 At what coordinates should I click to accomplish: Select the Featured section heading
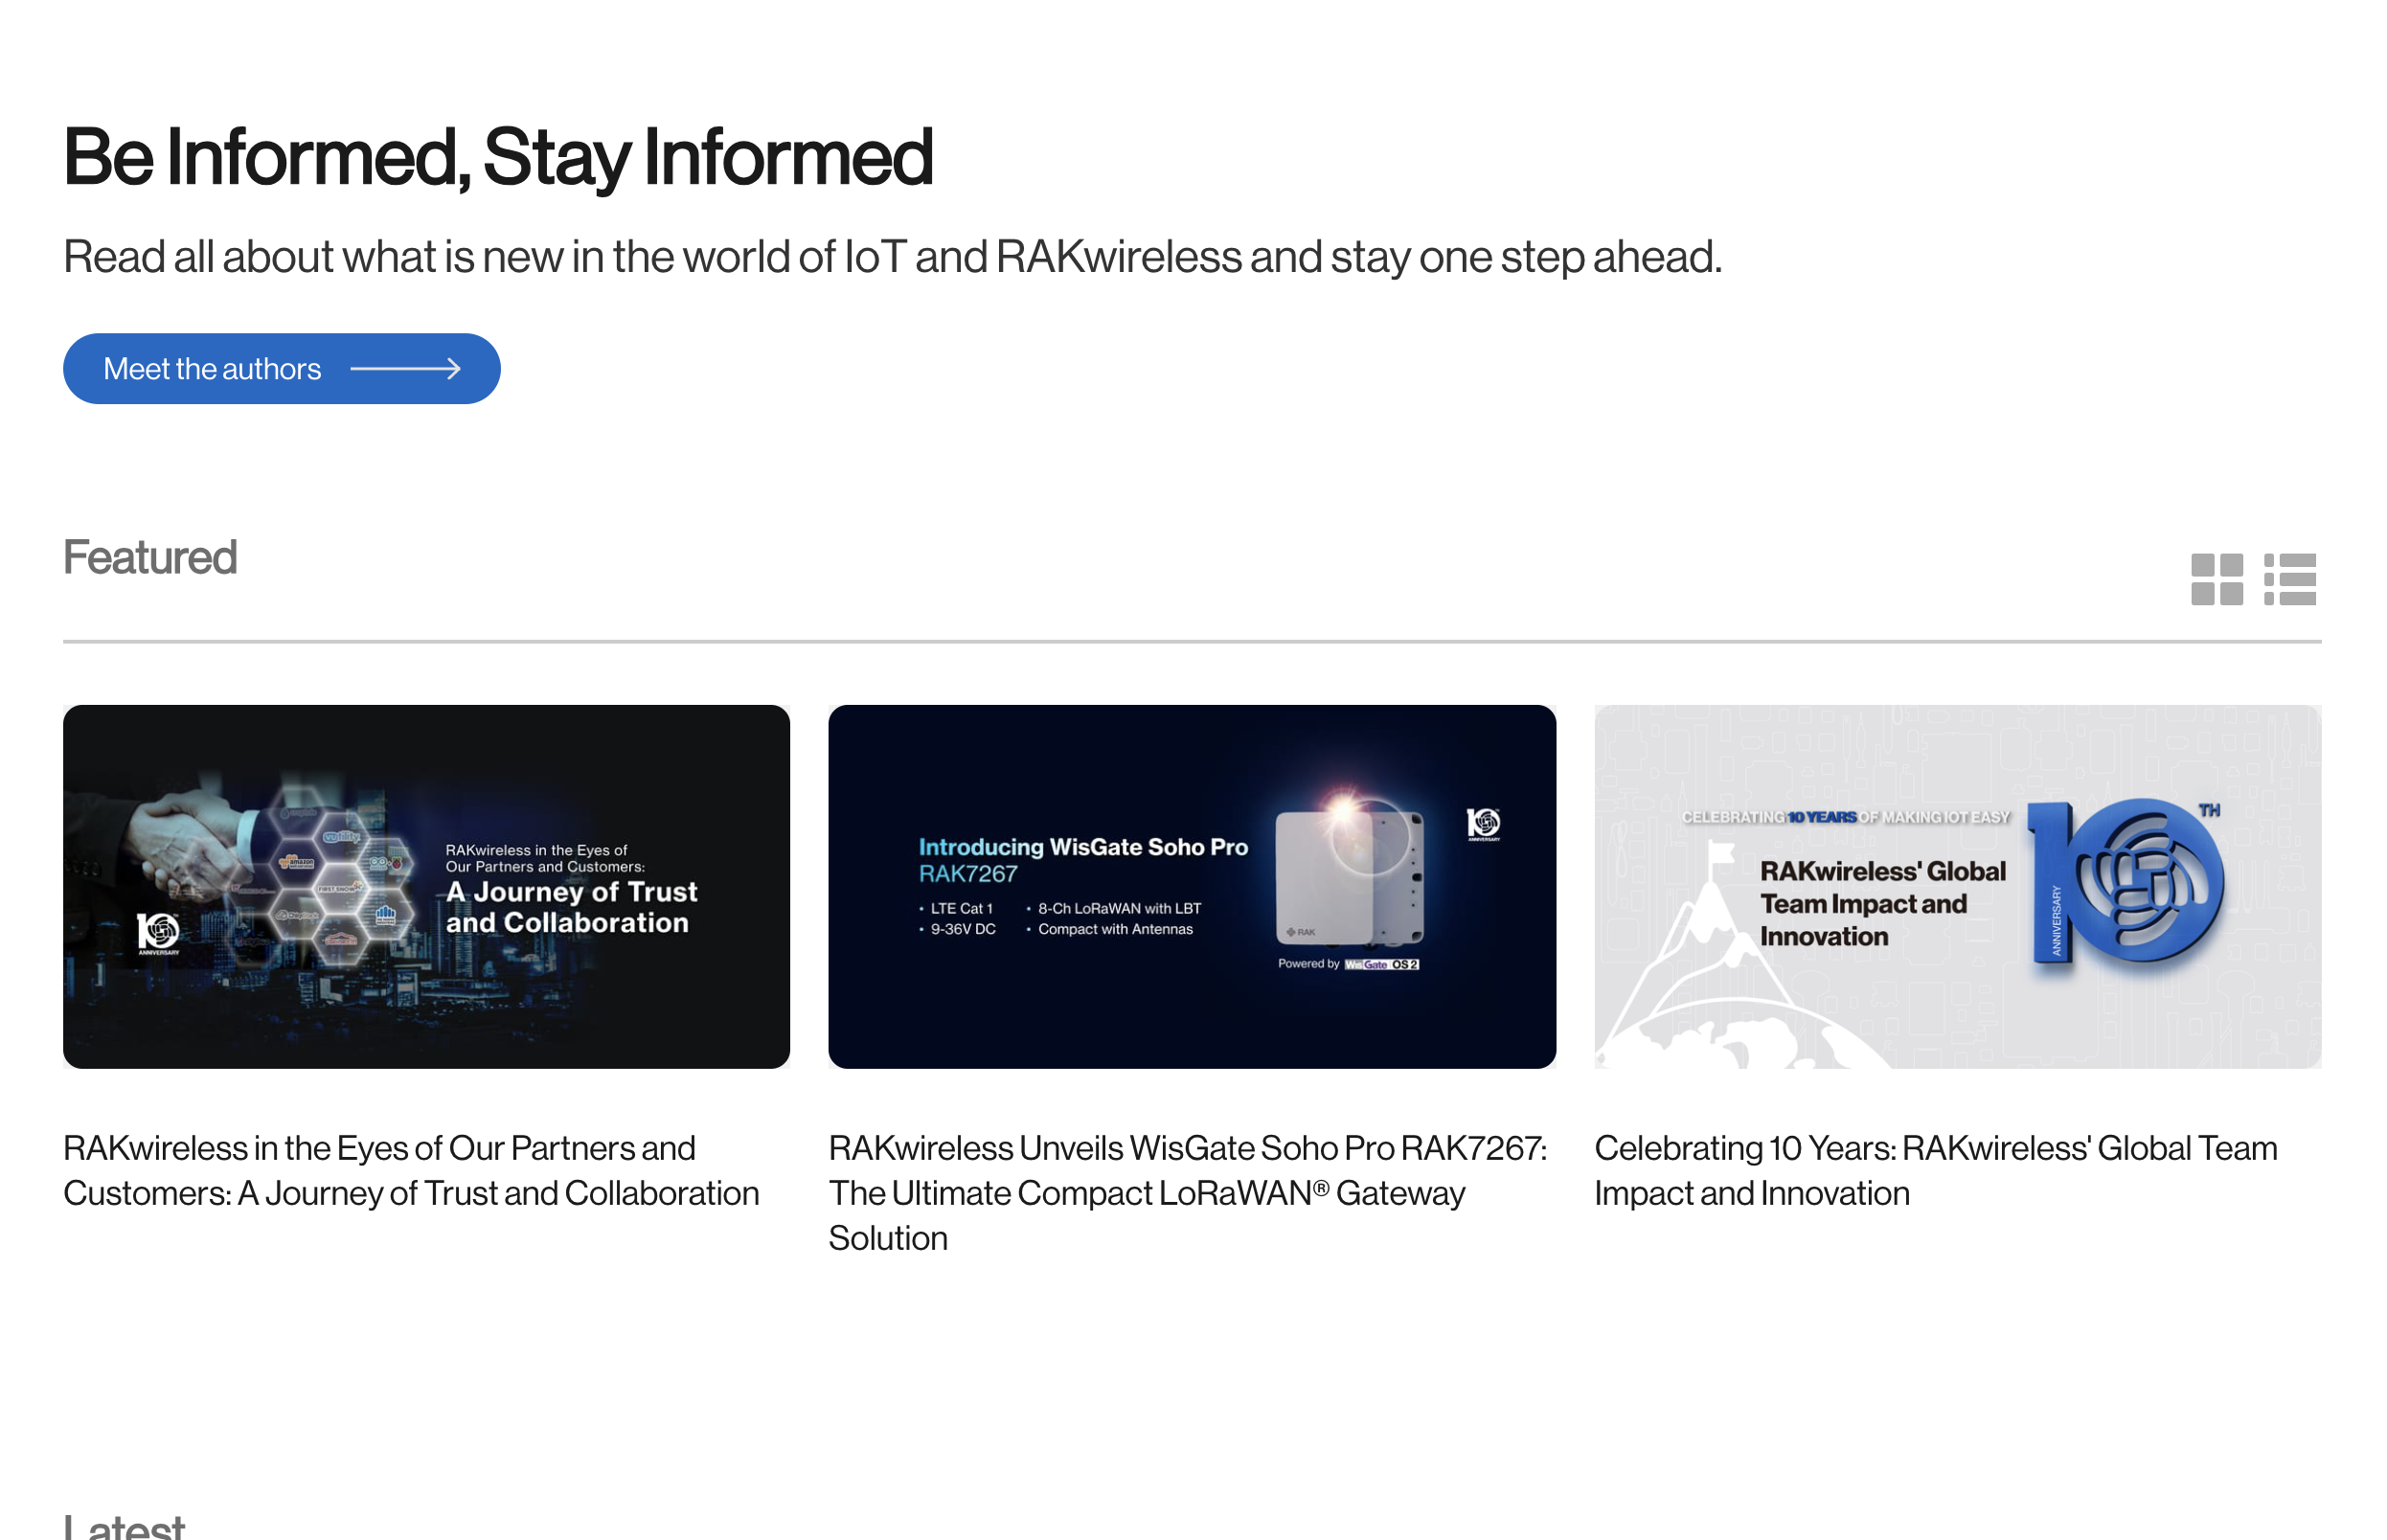tap(150, 557)
